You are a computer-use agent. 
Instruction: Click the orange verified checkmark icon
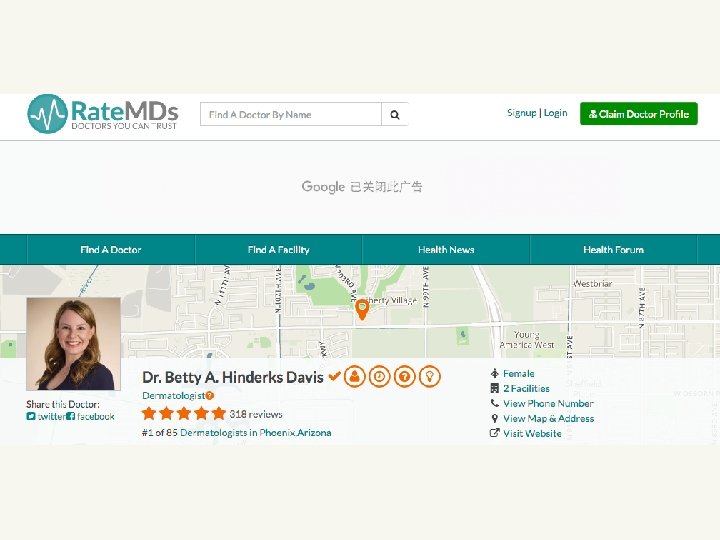334,376
